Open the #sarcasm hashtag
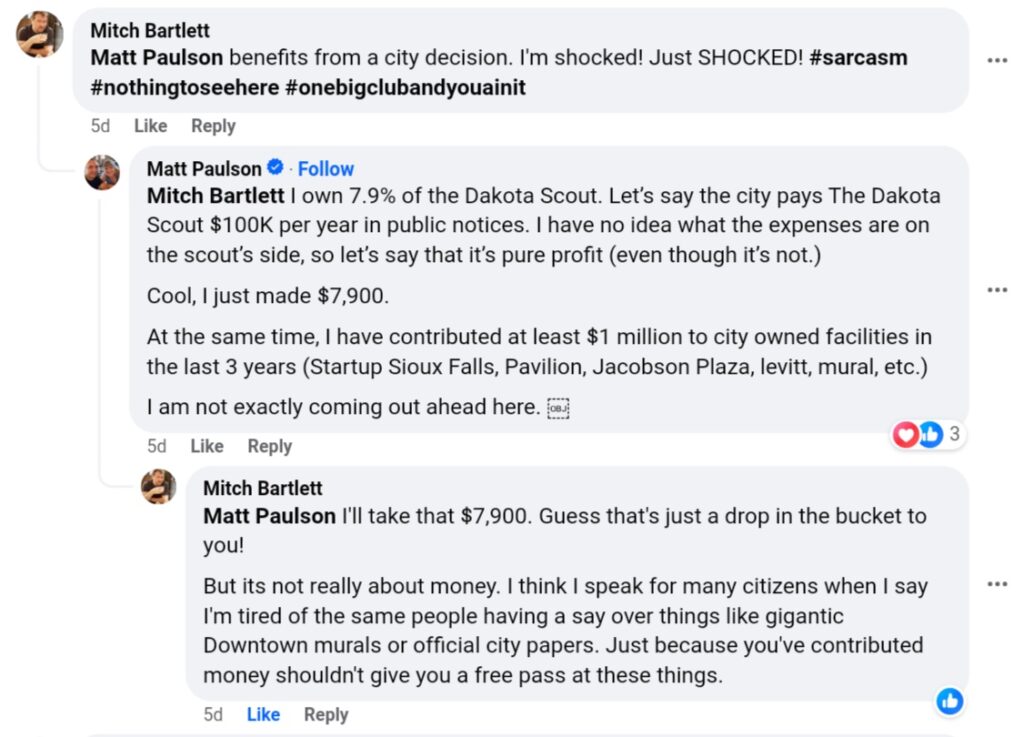Viewport: 1024px width, 737px height. click(858, 57)
